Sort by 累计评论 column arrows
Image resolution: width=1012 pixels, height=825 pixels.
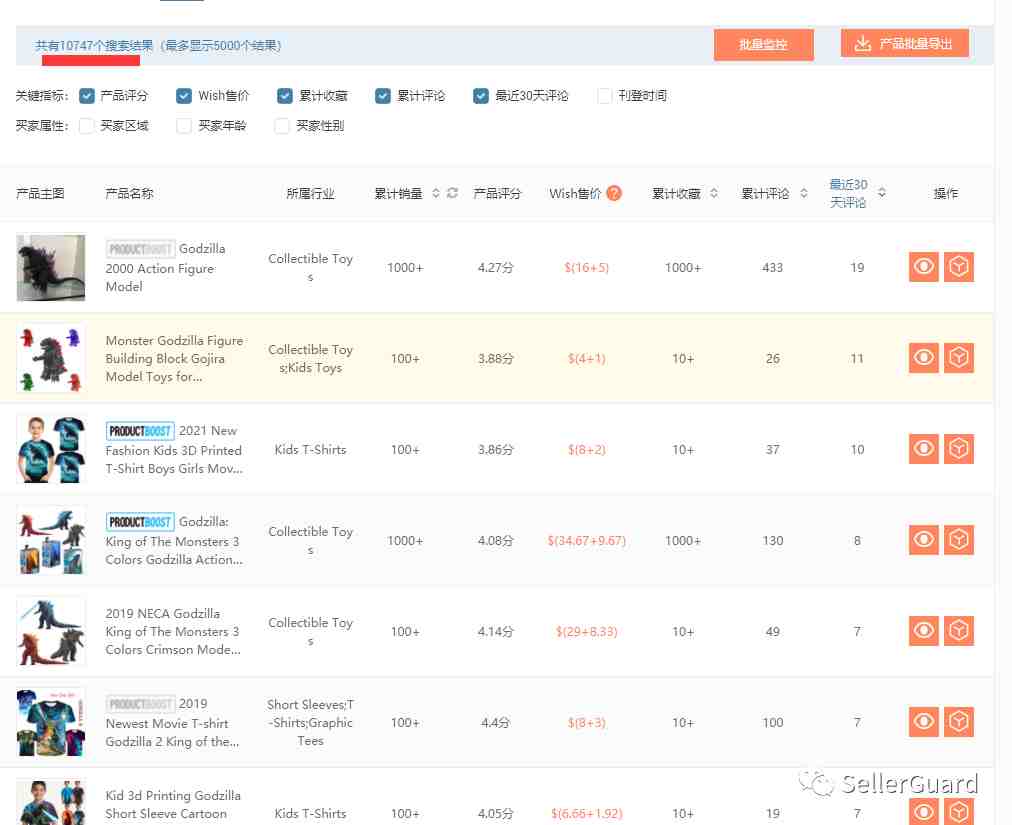click(804, 193)
